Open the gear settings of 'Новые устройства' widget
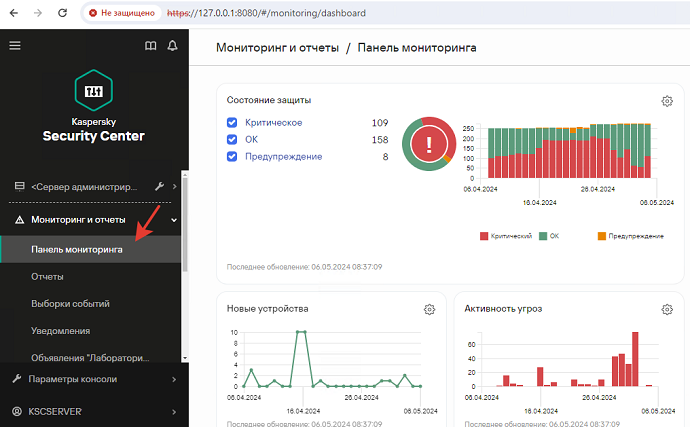Image resolution: width=690 pixels, height=427 pixels. 429,309
